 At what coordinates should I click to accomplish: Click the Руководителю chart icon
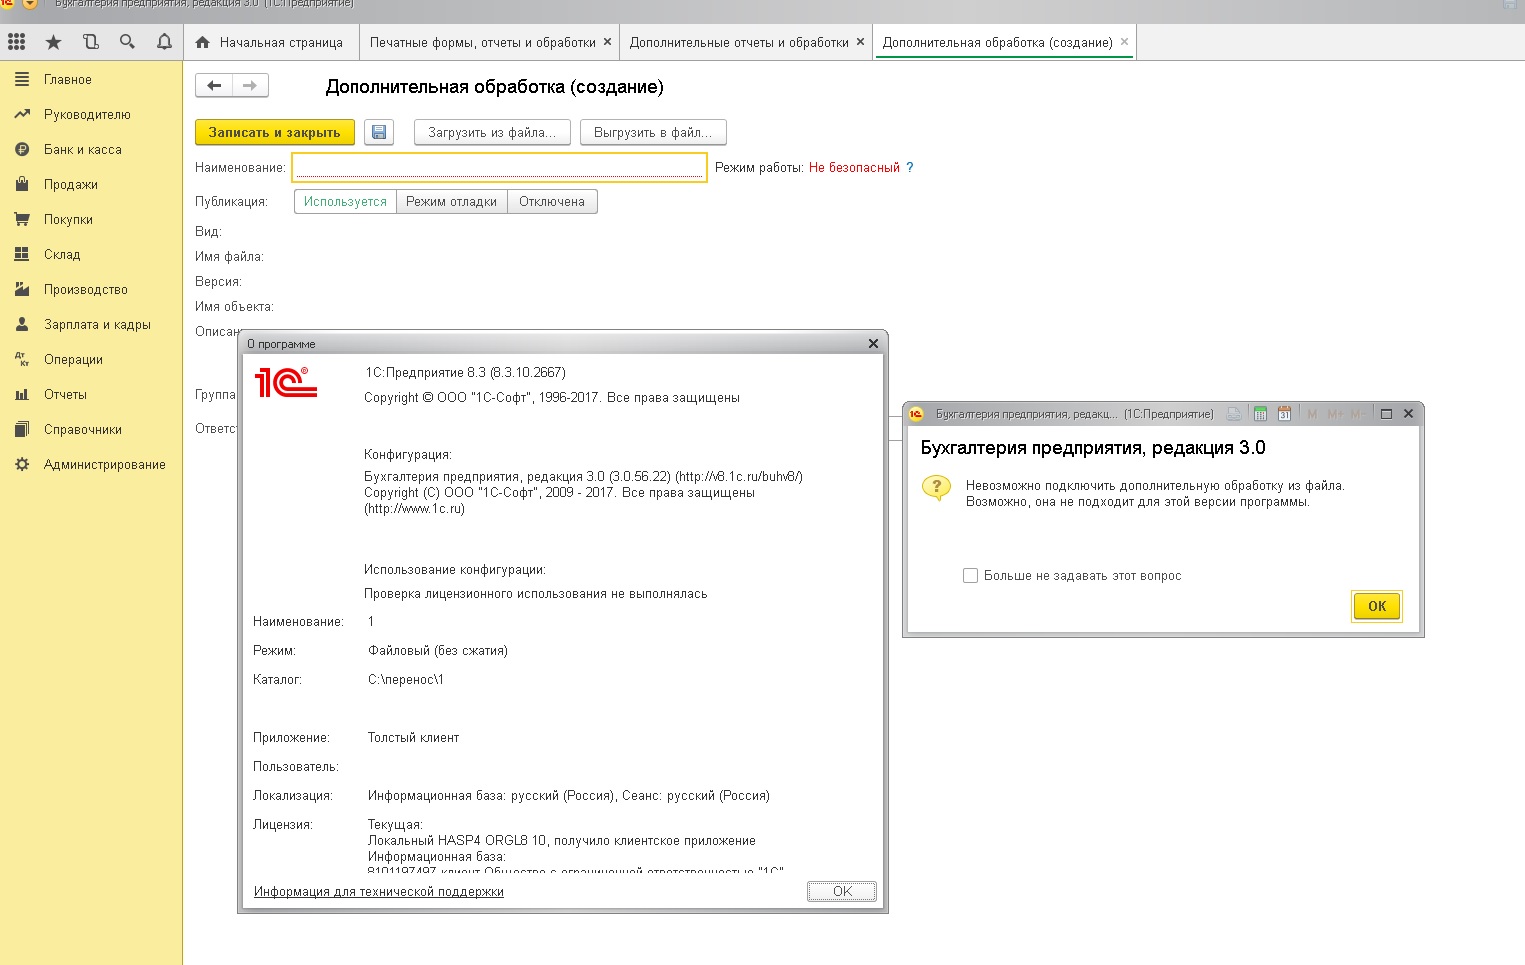click(x=22, y=114)
